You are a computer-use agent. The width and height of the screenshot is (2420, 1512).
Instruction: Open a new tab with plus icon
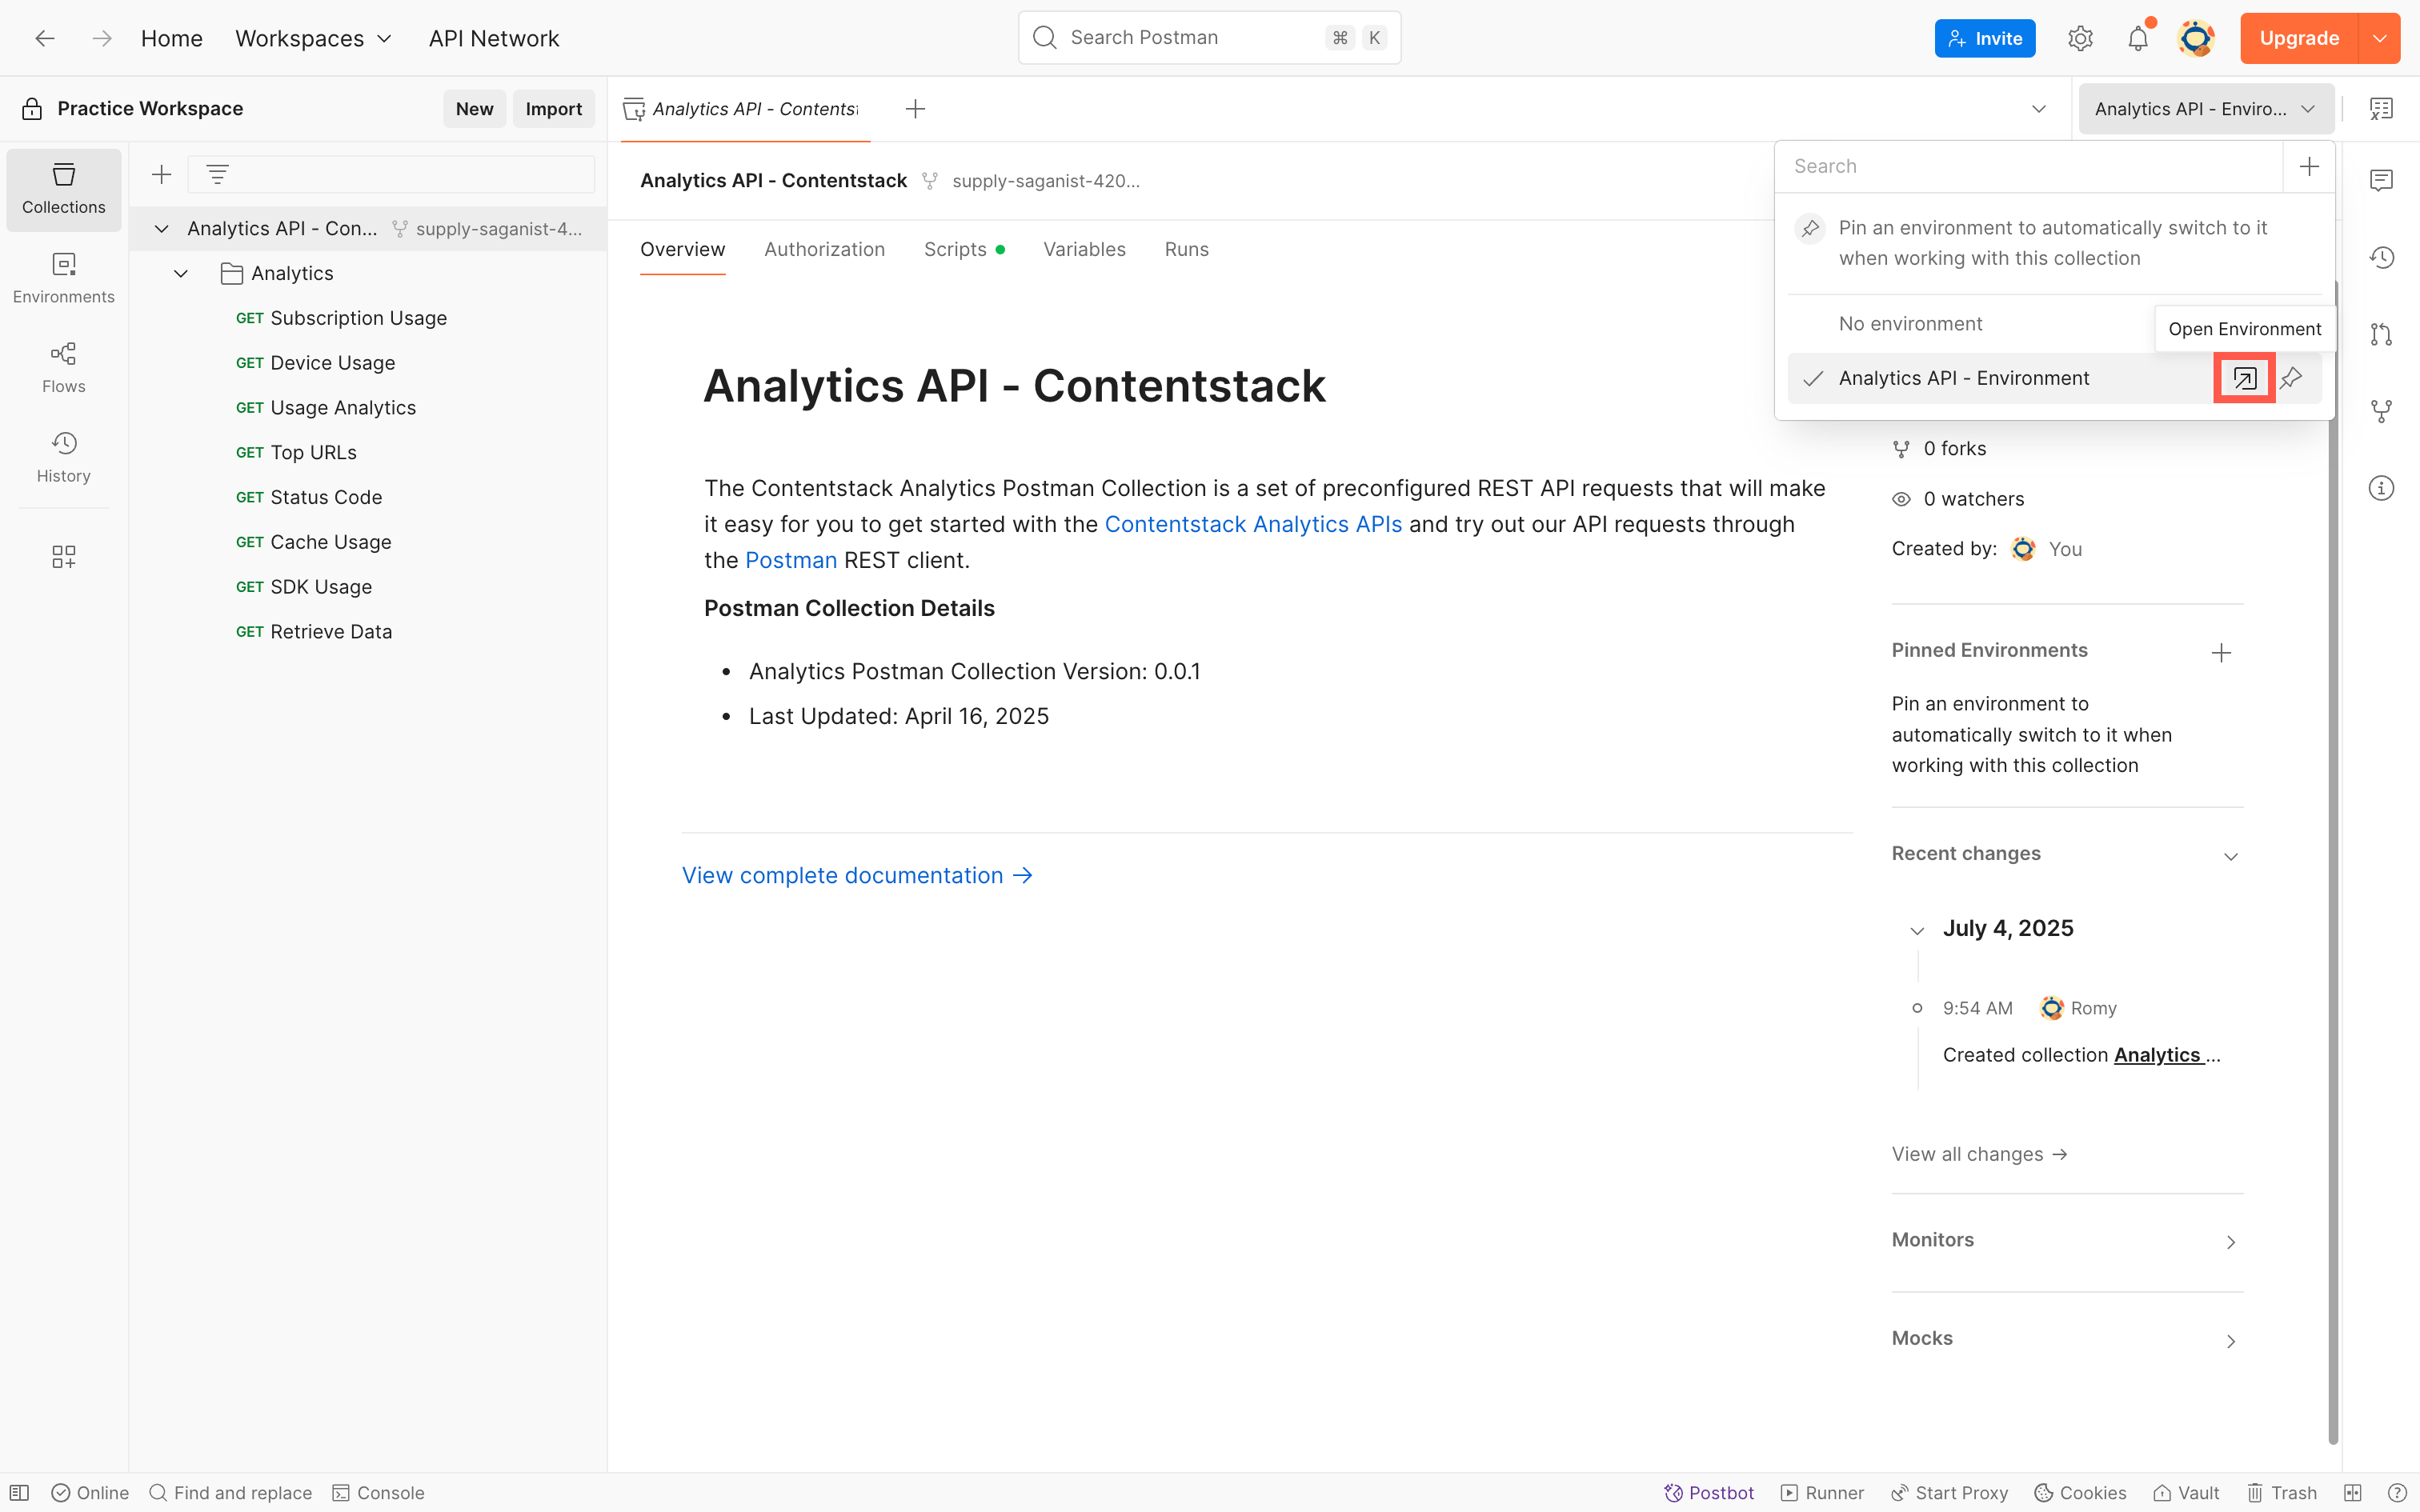pos(914,109)
